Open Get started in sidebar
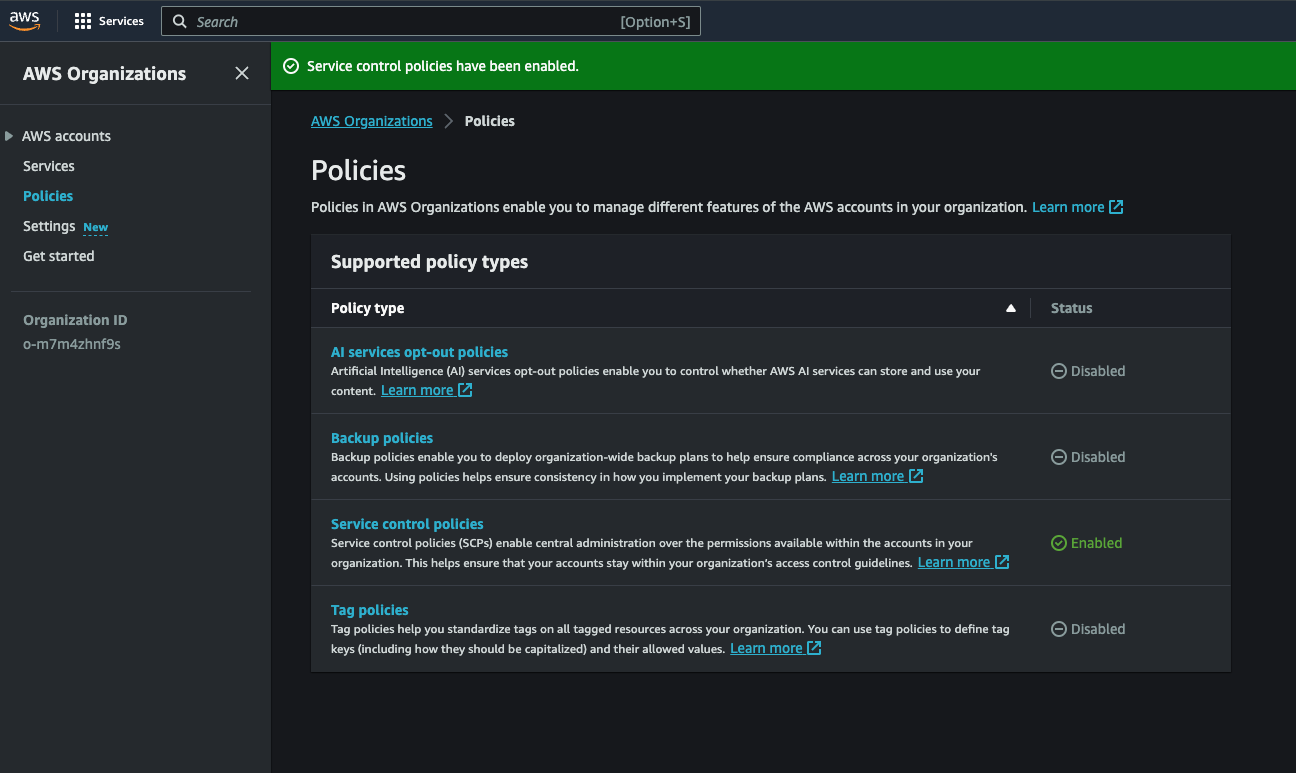Image resolution: width=1296 pixels, height=773 pixels. click(59, 256)
